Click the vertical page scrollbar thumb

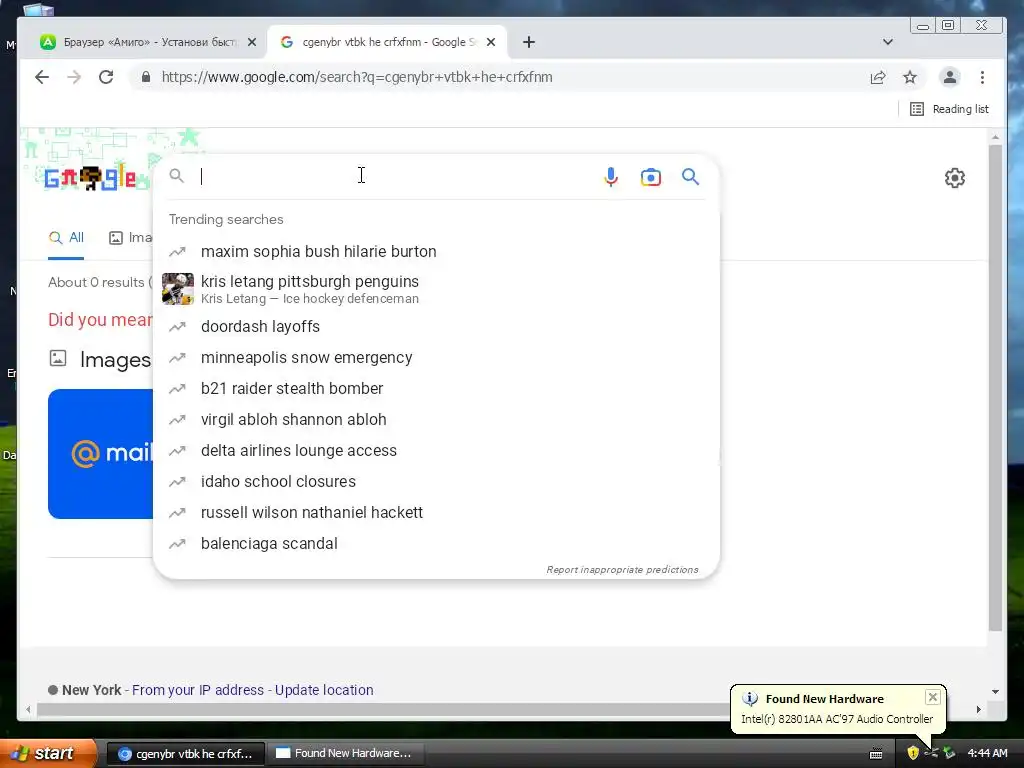coord(995,388)
